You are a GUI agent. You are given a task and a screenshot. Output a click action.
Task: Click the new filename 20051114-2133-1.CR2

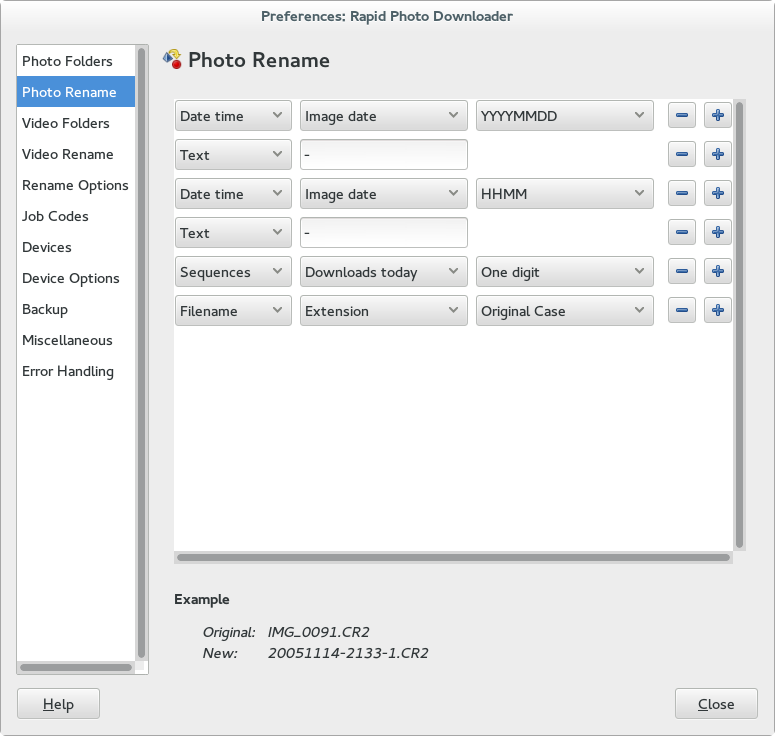click(348, 653)
